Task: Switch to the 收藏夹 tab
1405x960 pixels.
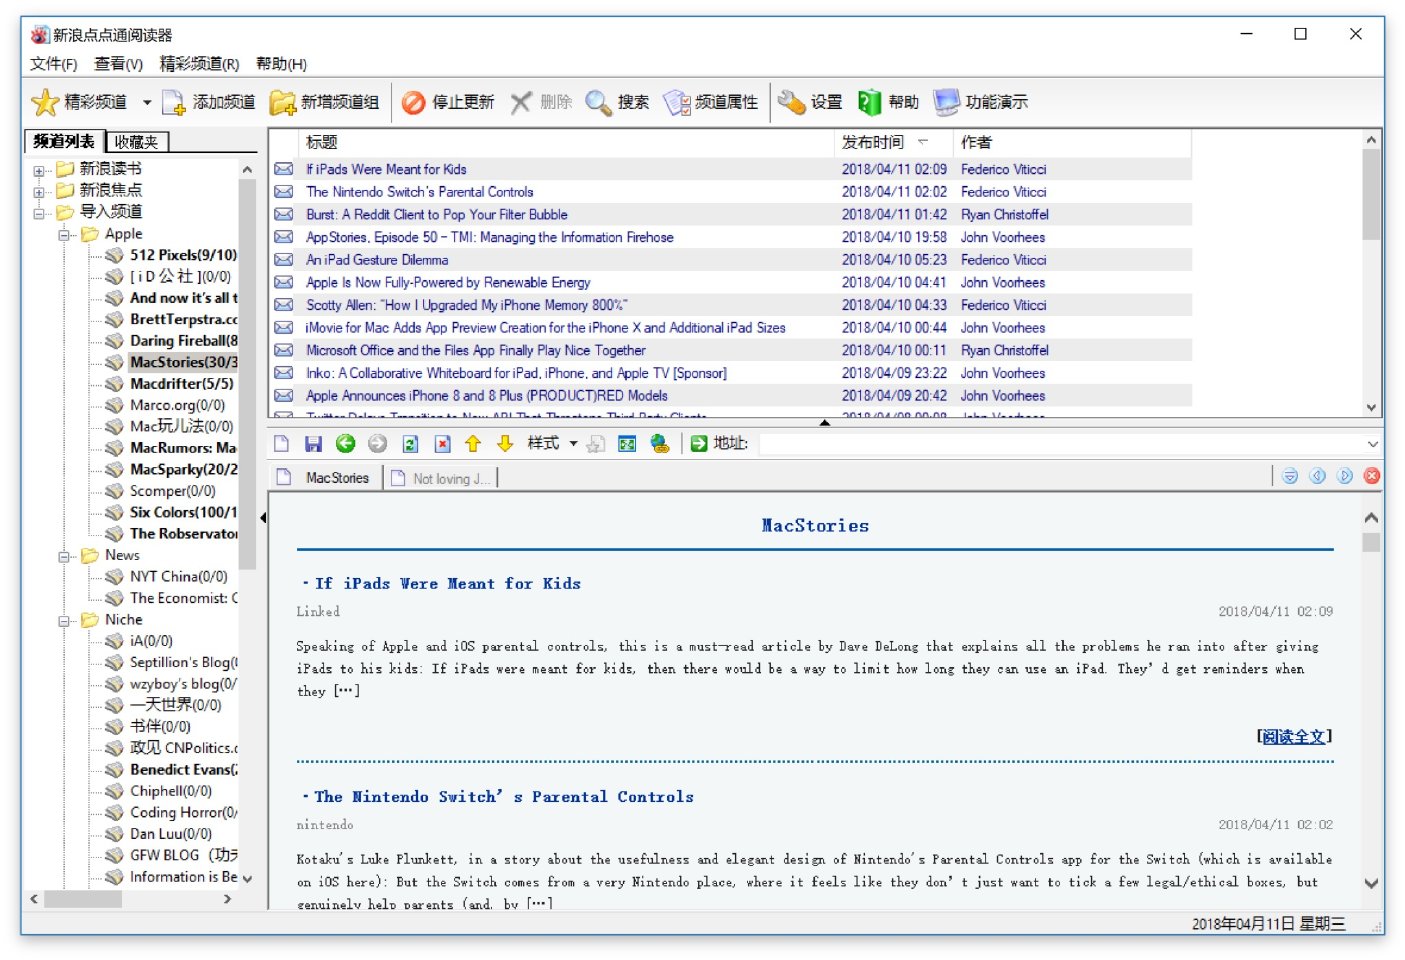Action: click(137, 142)
